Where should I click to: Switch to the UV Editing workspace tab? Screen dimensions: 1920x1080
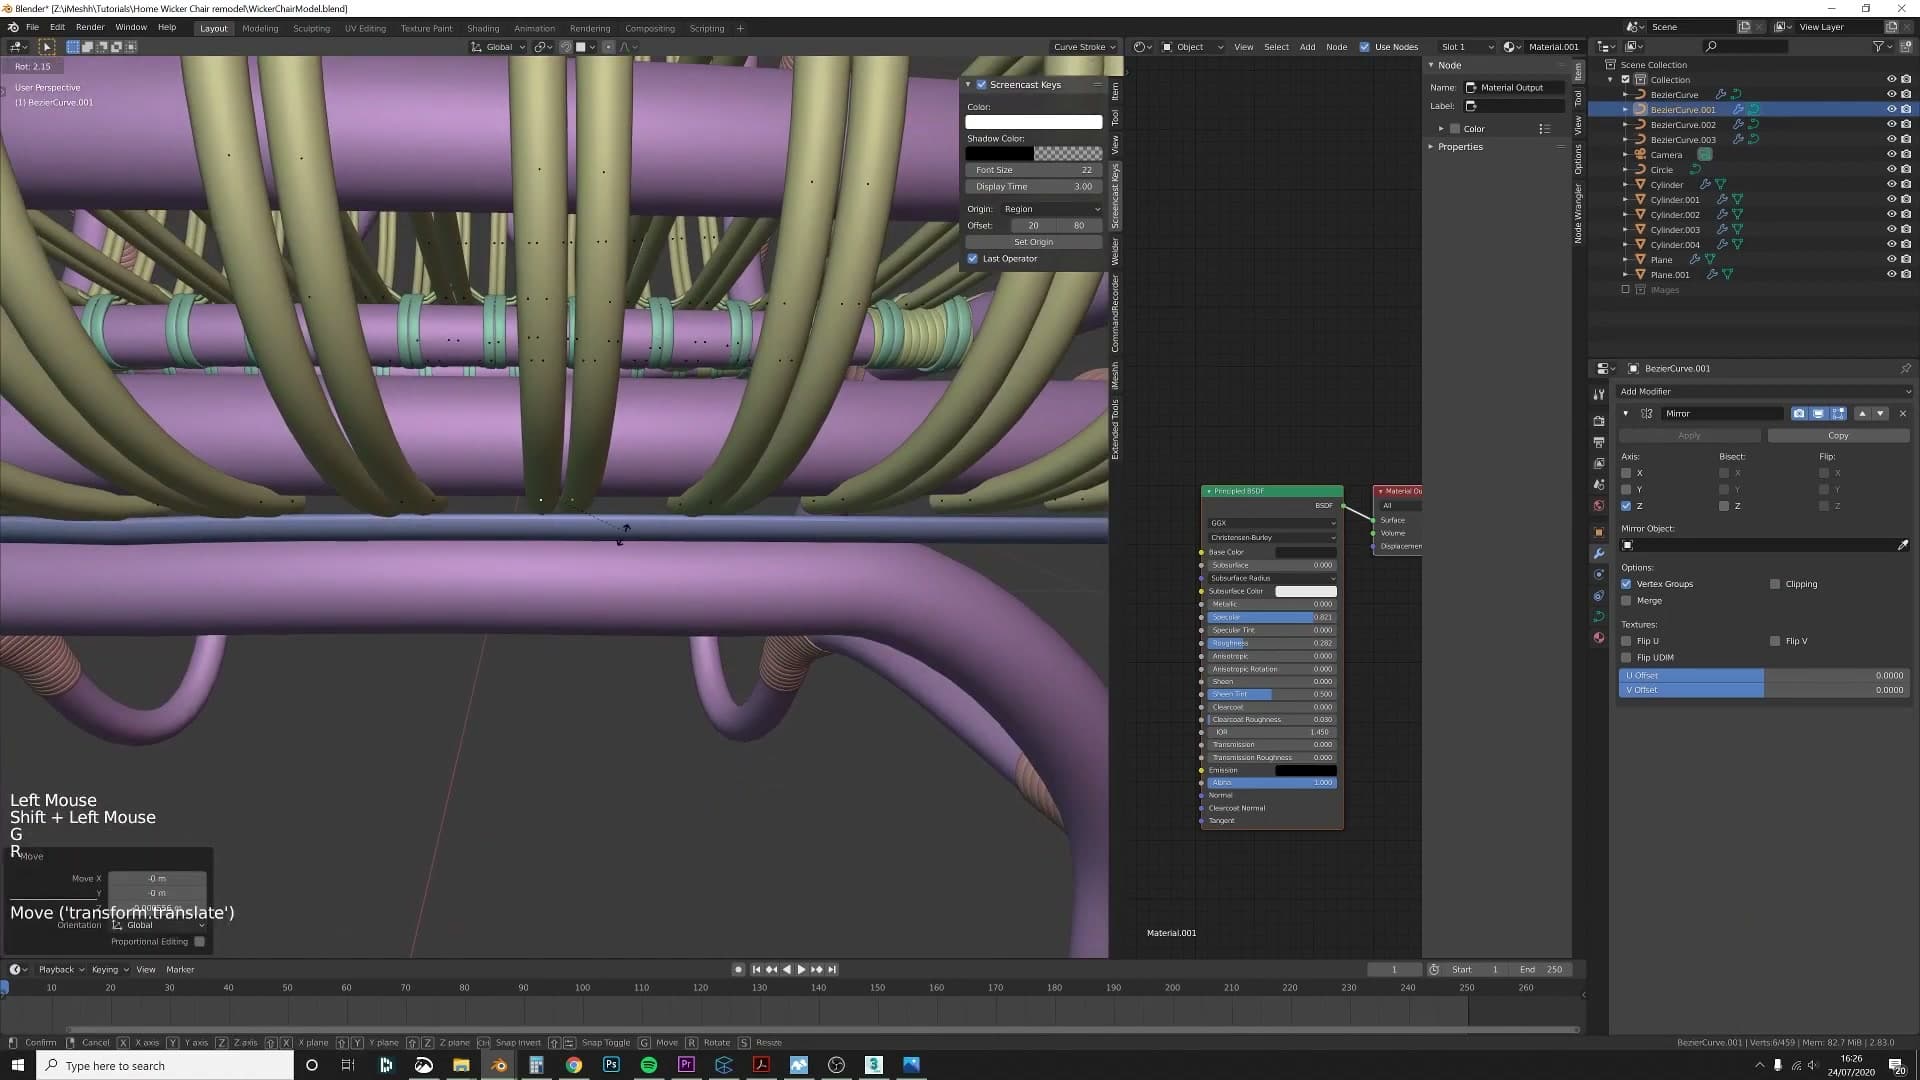[x=365, y=28]
